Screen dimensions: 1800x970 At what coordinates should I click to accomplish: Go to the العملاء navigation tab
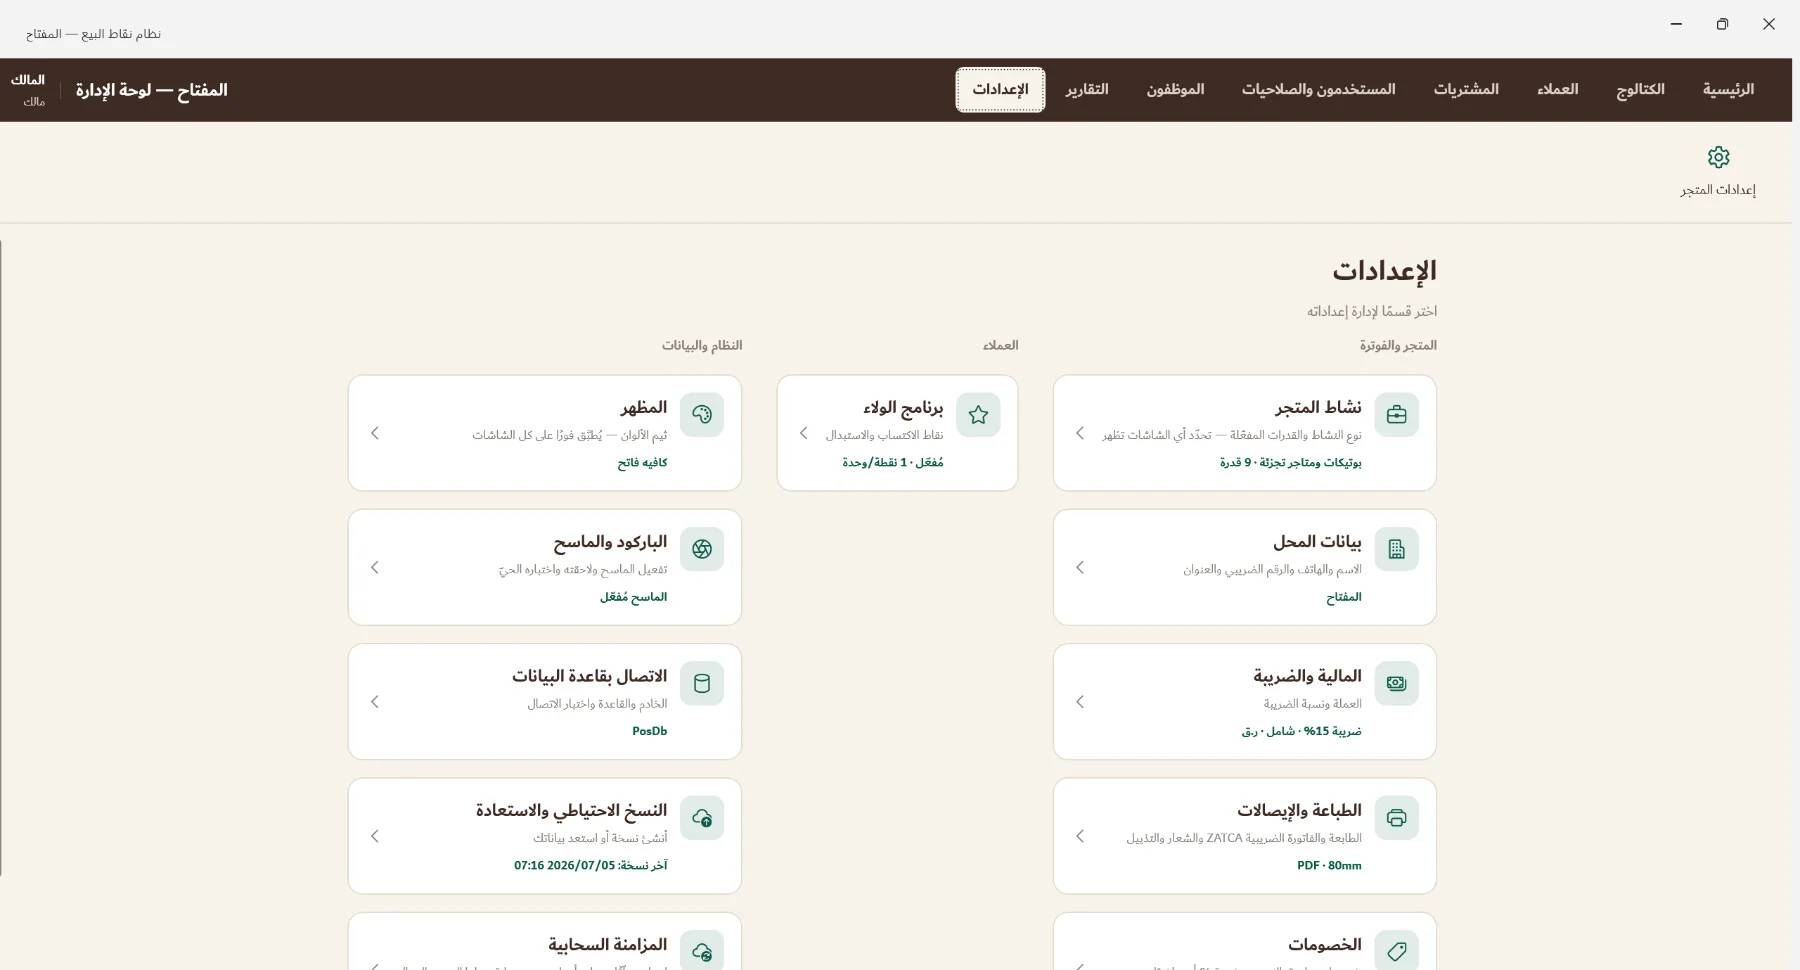tap(1558, 90)
